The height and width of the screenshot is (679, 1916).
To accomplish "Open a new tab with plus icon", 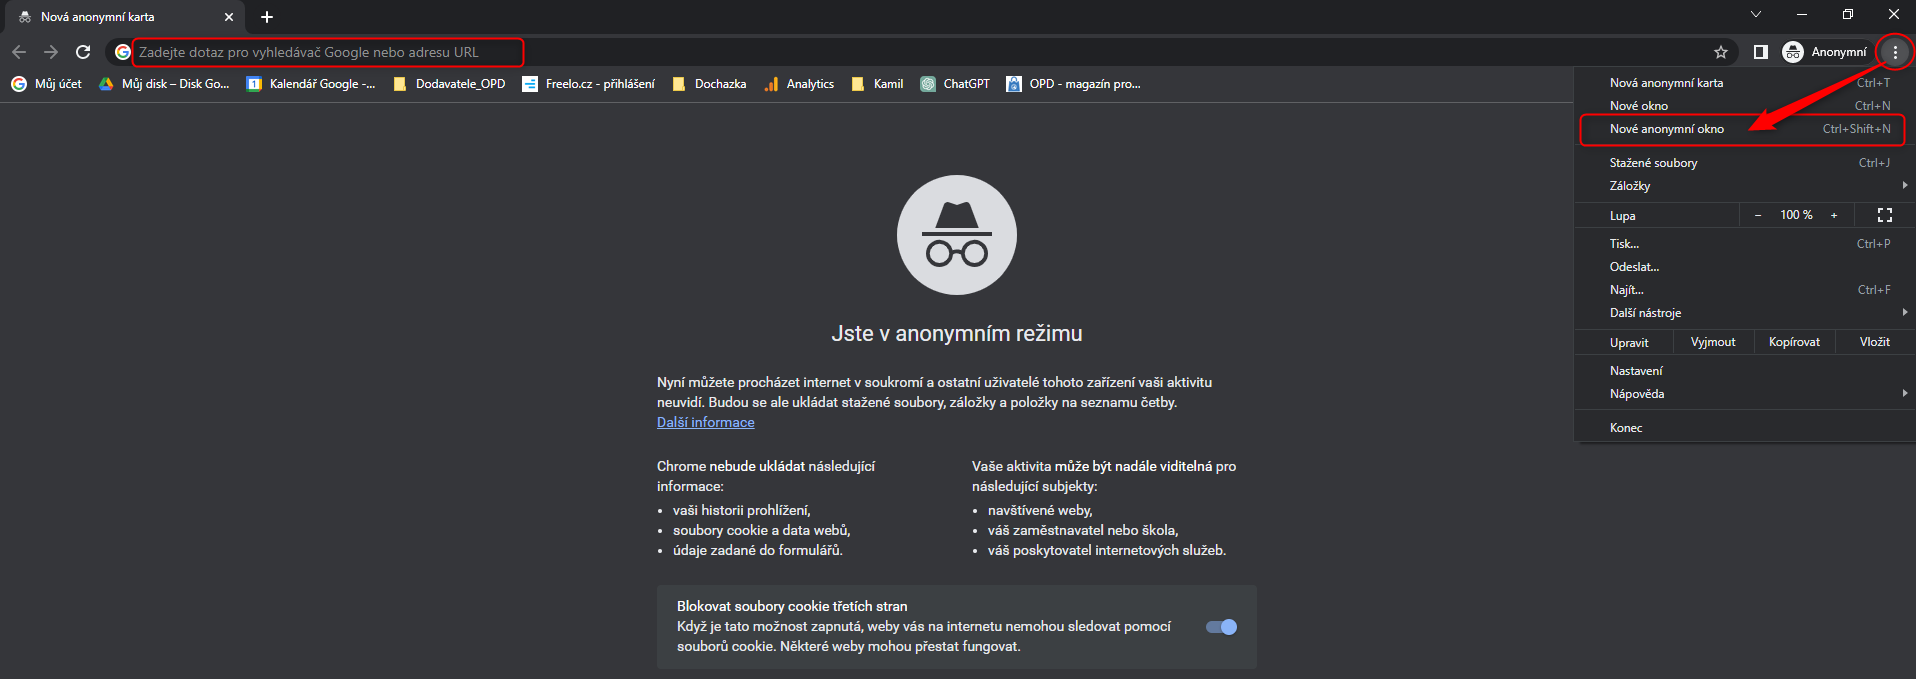I will [x=267, y=17].
